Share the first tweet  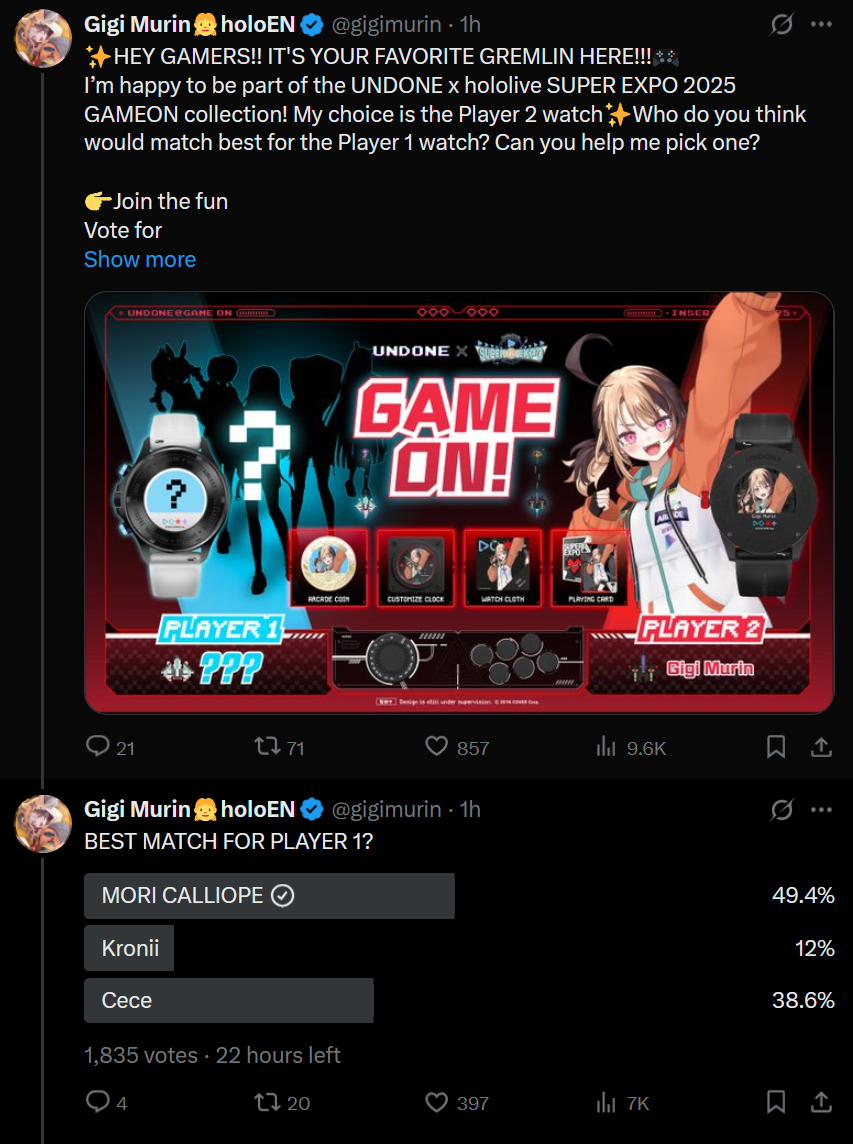820,747
